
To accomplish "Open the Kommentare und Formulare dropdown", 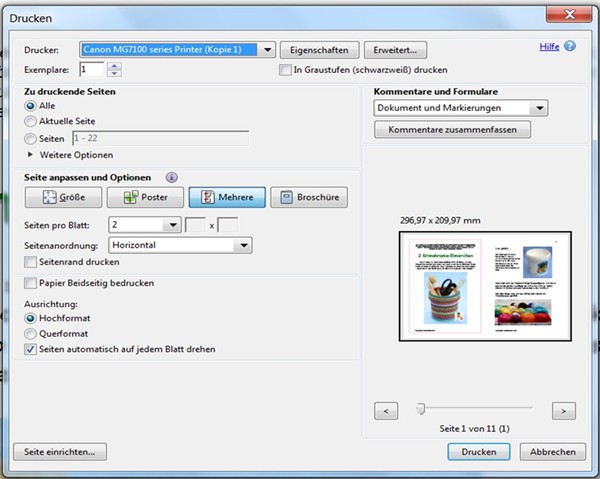I will pyautogui.click(x=539, y=108).
